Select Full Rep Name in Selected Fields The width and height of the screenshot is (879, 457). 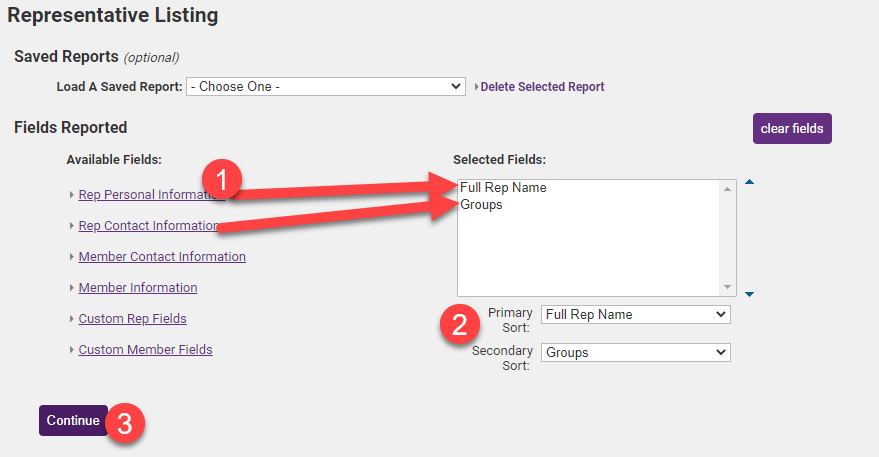(x=503, y=187)
